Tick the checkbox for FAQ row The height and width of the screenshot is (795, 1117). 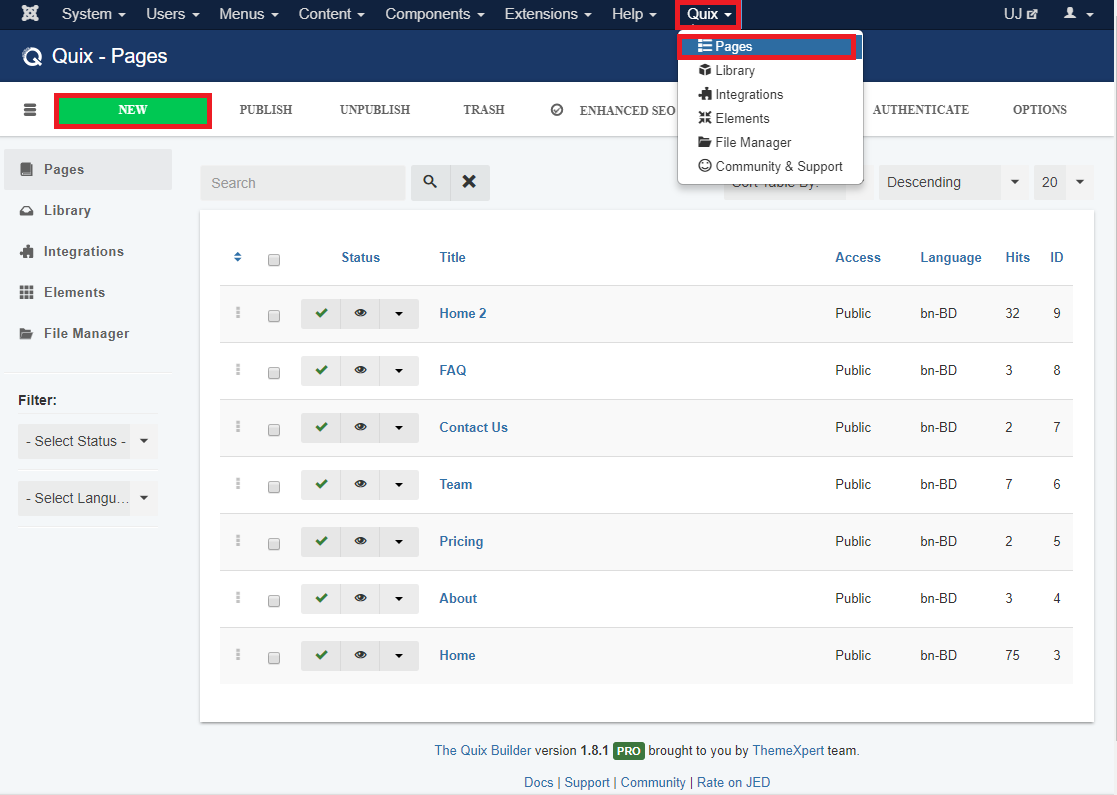(x=274, y=373)
